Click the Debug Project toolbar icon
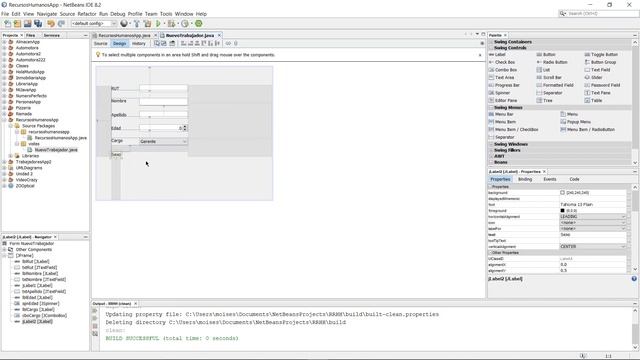Screen dimensions: 640x360 coord(172,24)
